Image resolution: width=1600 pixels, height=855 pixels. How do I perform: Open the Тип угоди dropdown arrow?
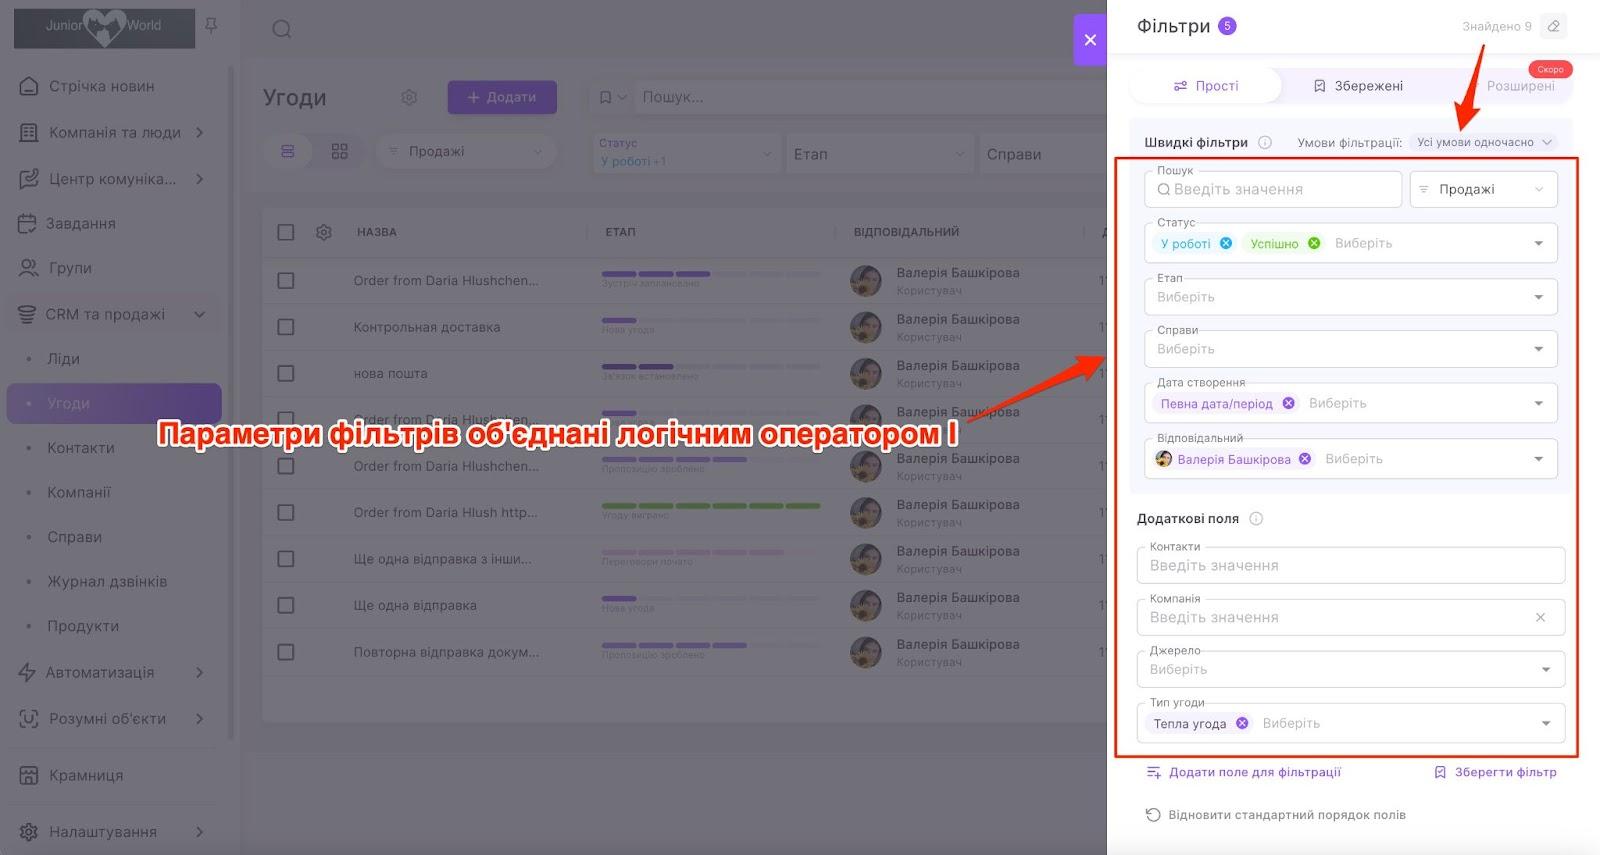click(1546, 723)
